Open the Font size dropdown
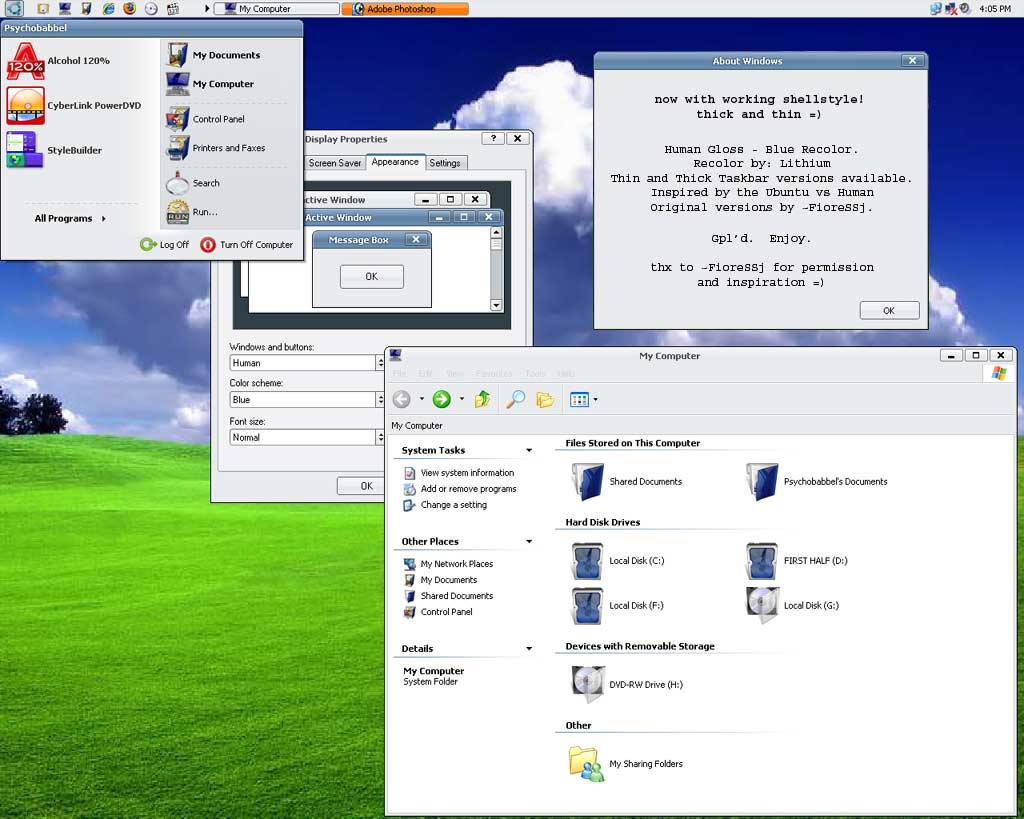This screenshot has height=819, width=1024. pyautogui.click(x=380, y=437)
